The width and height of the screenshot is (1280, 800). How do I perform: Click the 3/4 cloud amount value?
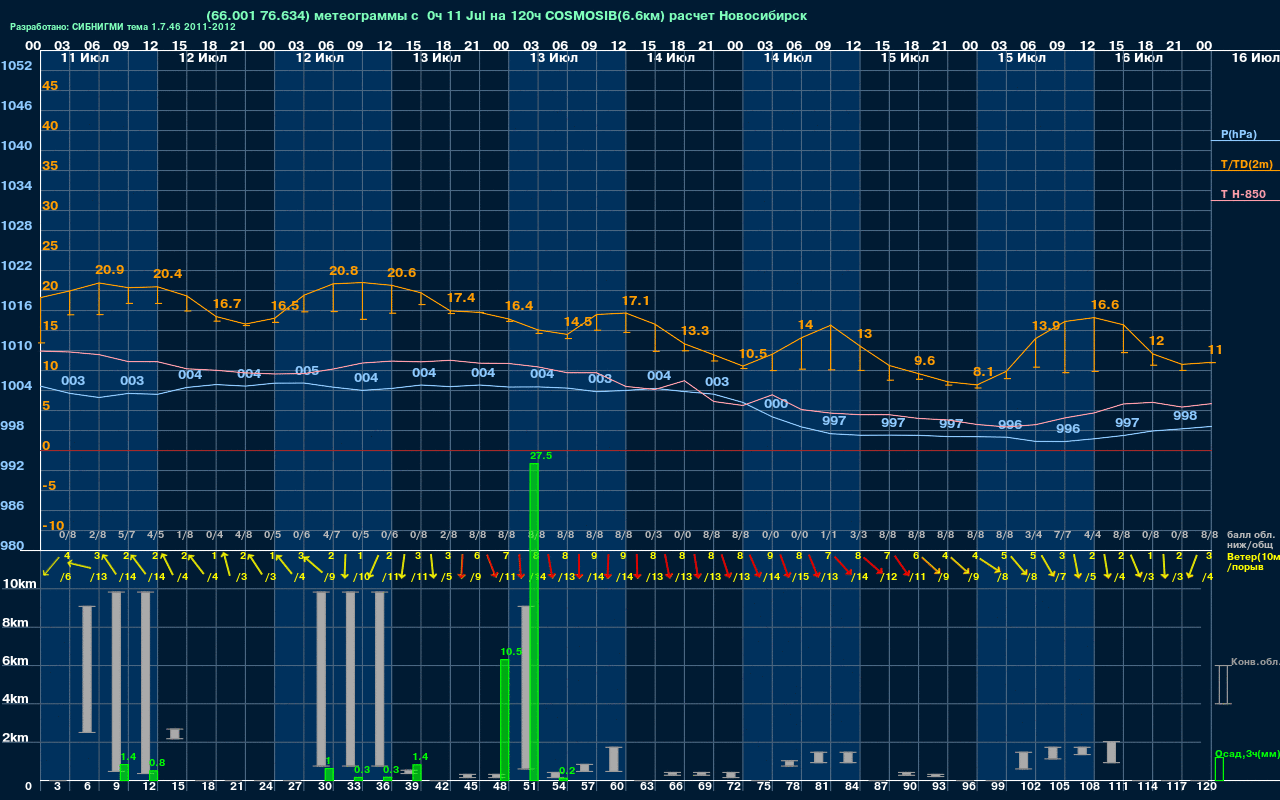[1034, 536]
